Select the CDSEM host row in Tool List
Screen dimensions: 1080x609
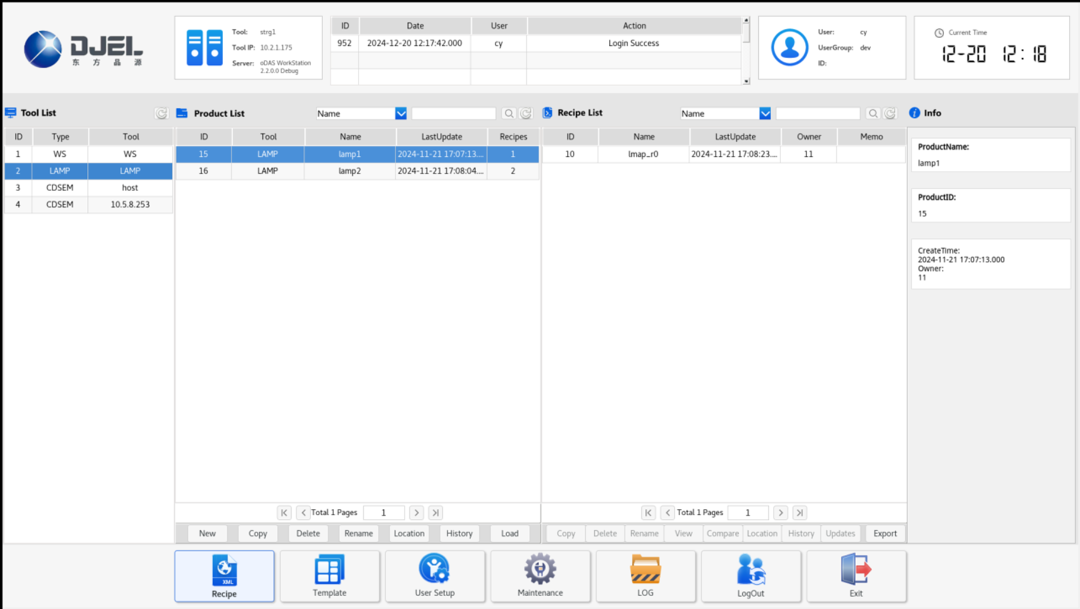[88, 188]
